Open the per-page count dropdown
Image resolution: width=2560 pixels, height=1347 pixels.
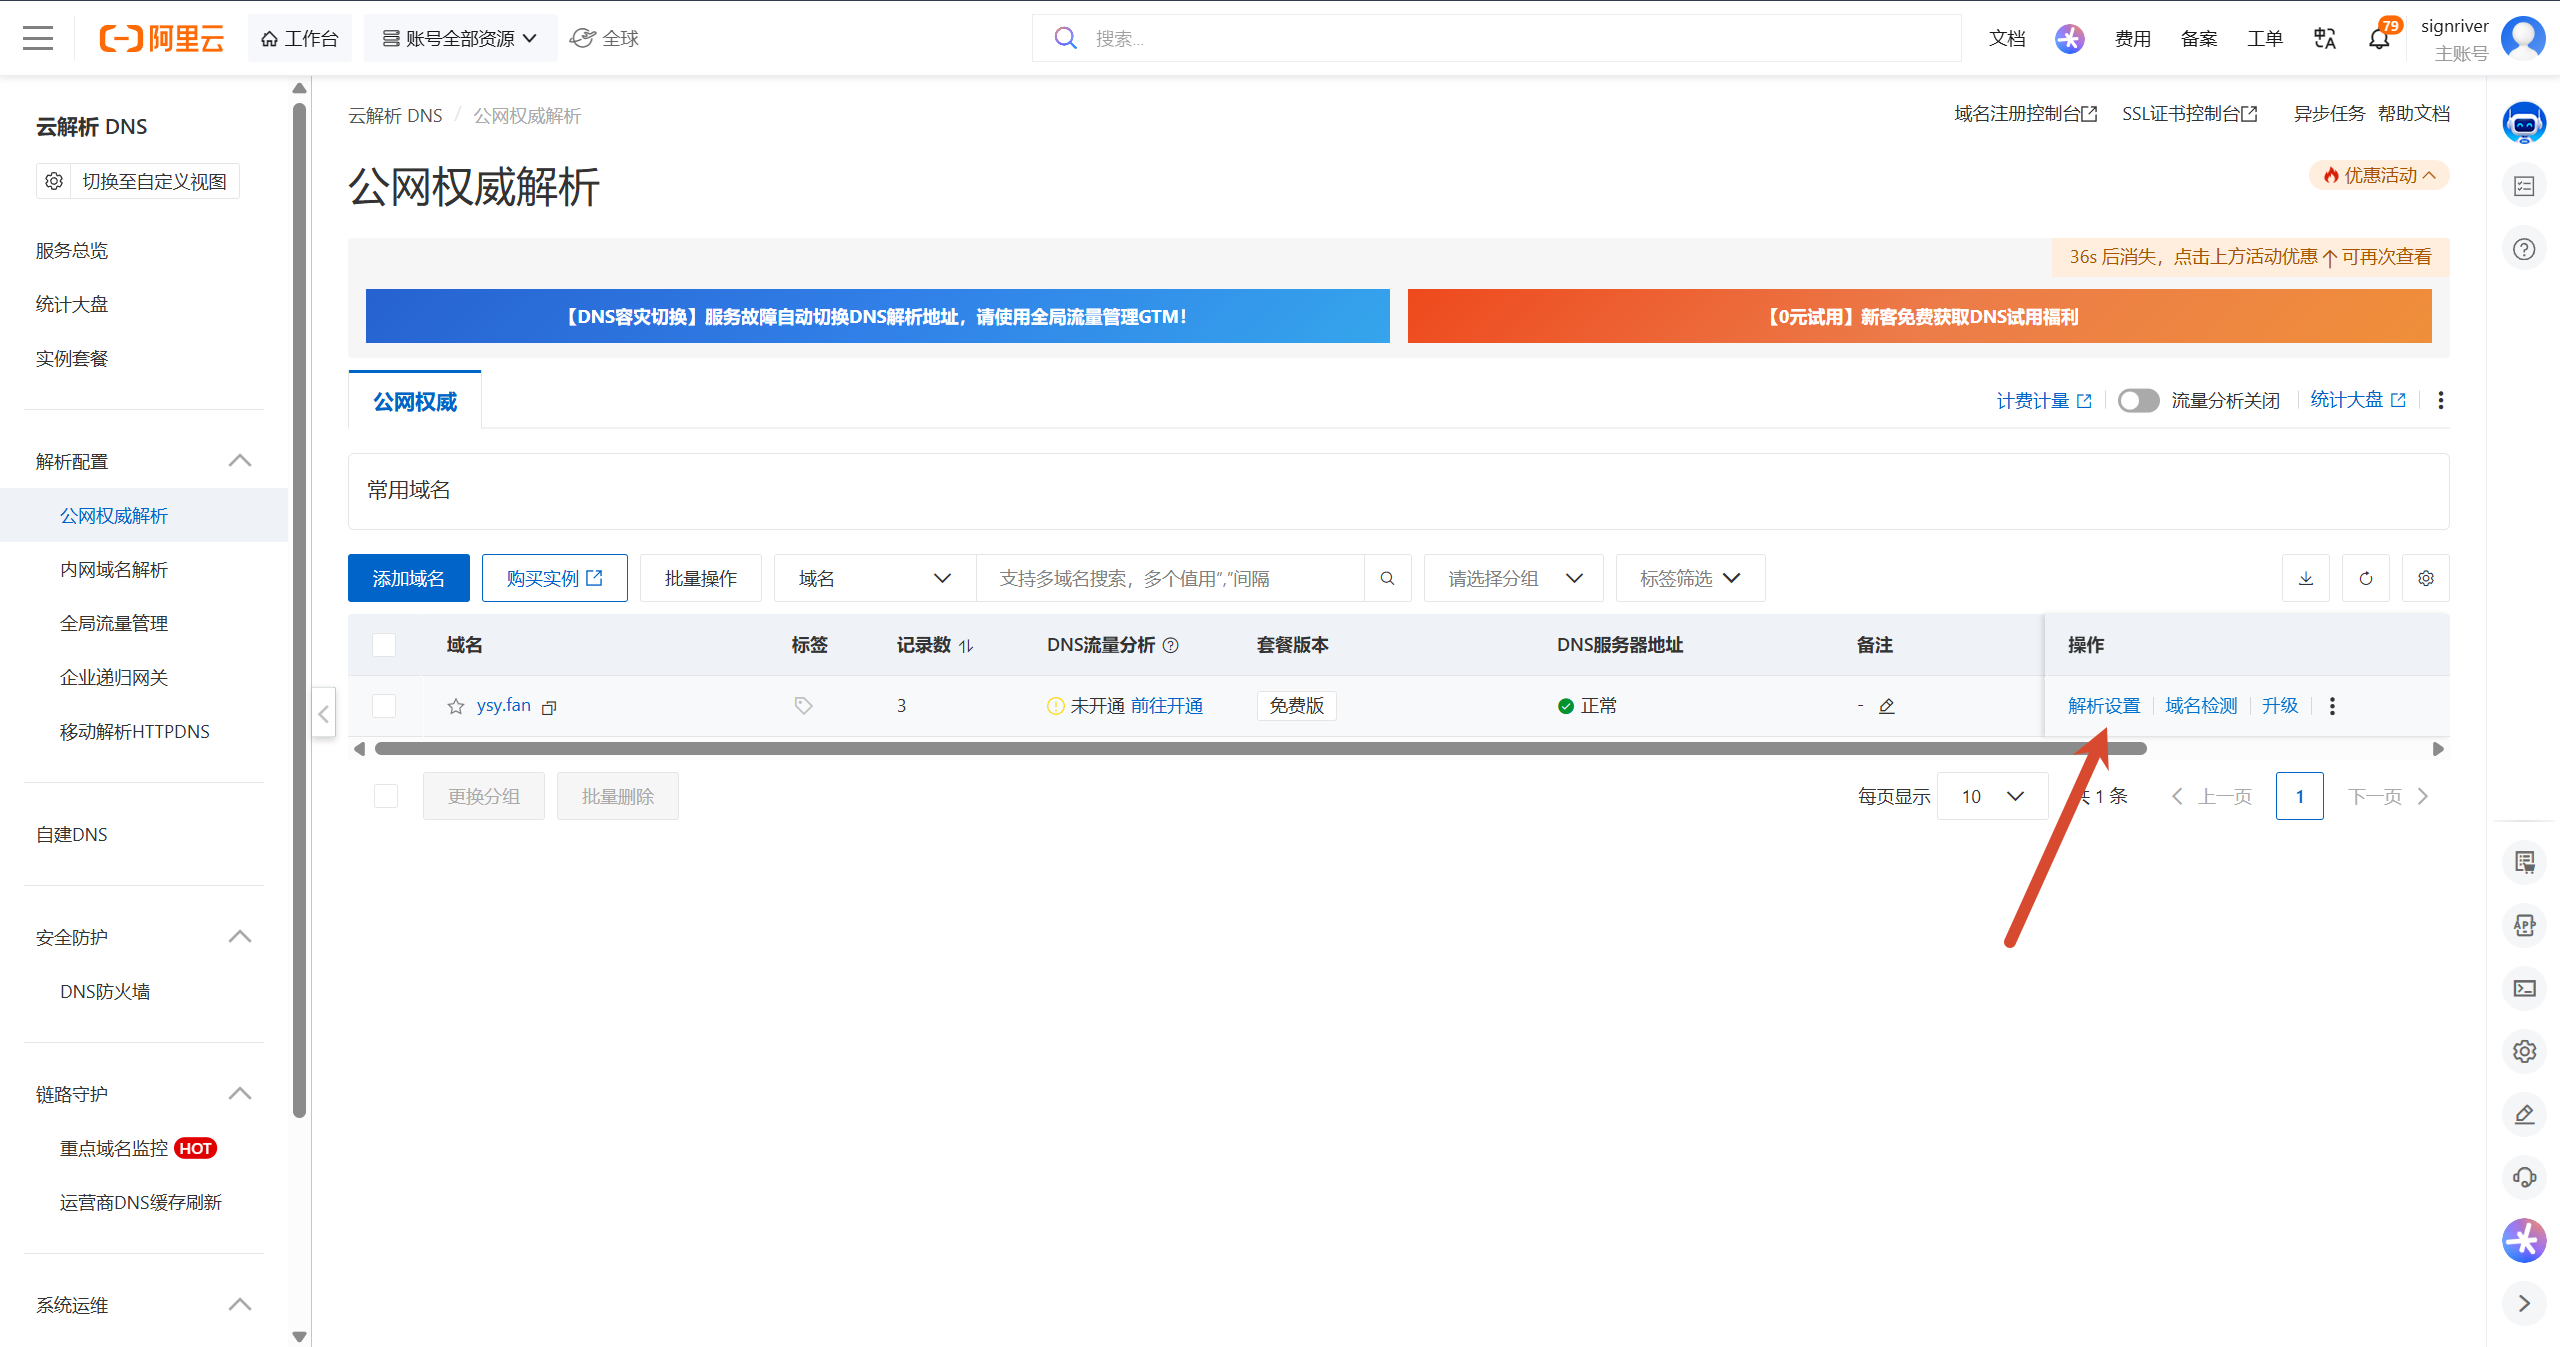pos(1992,796)
